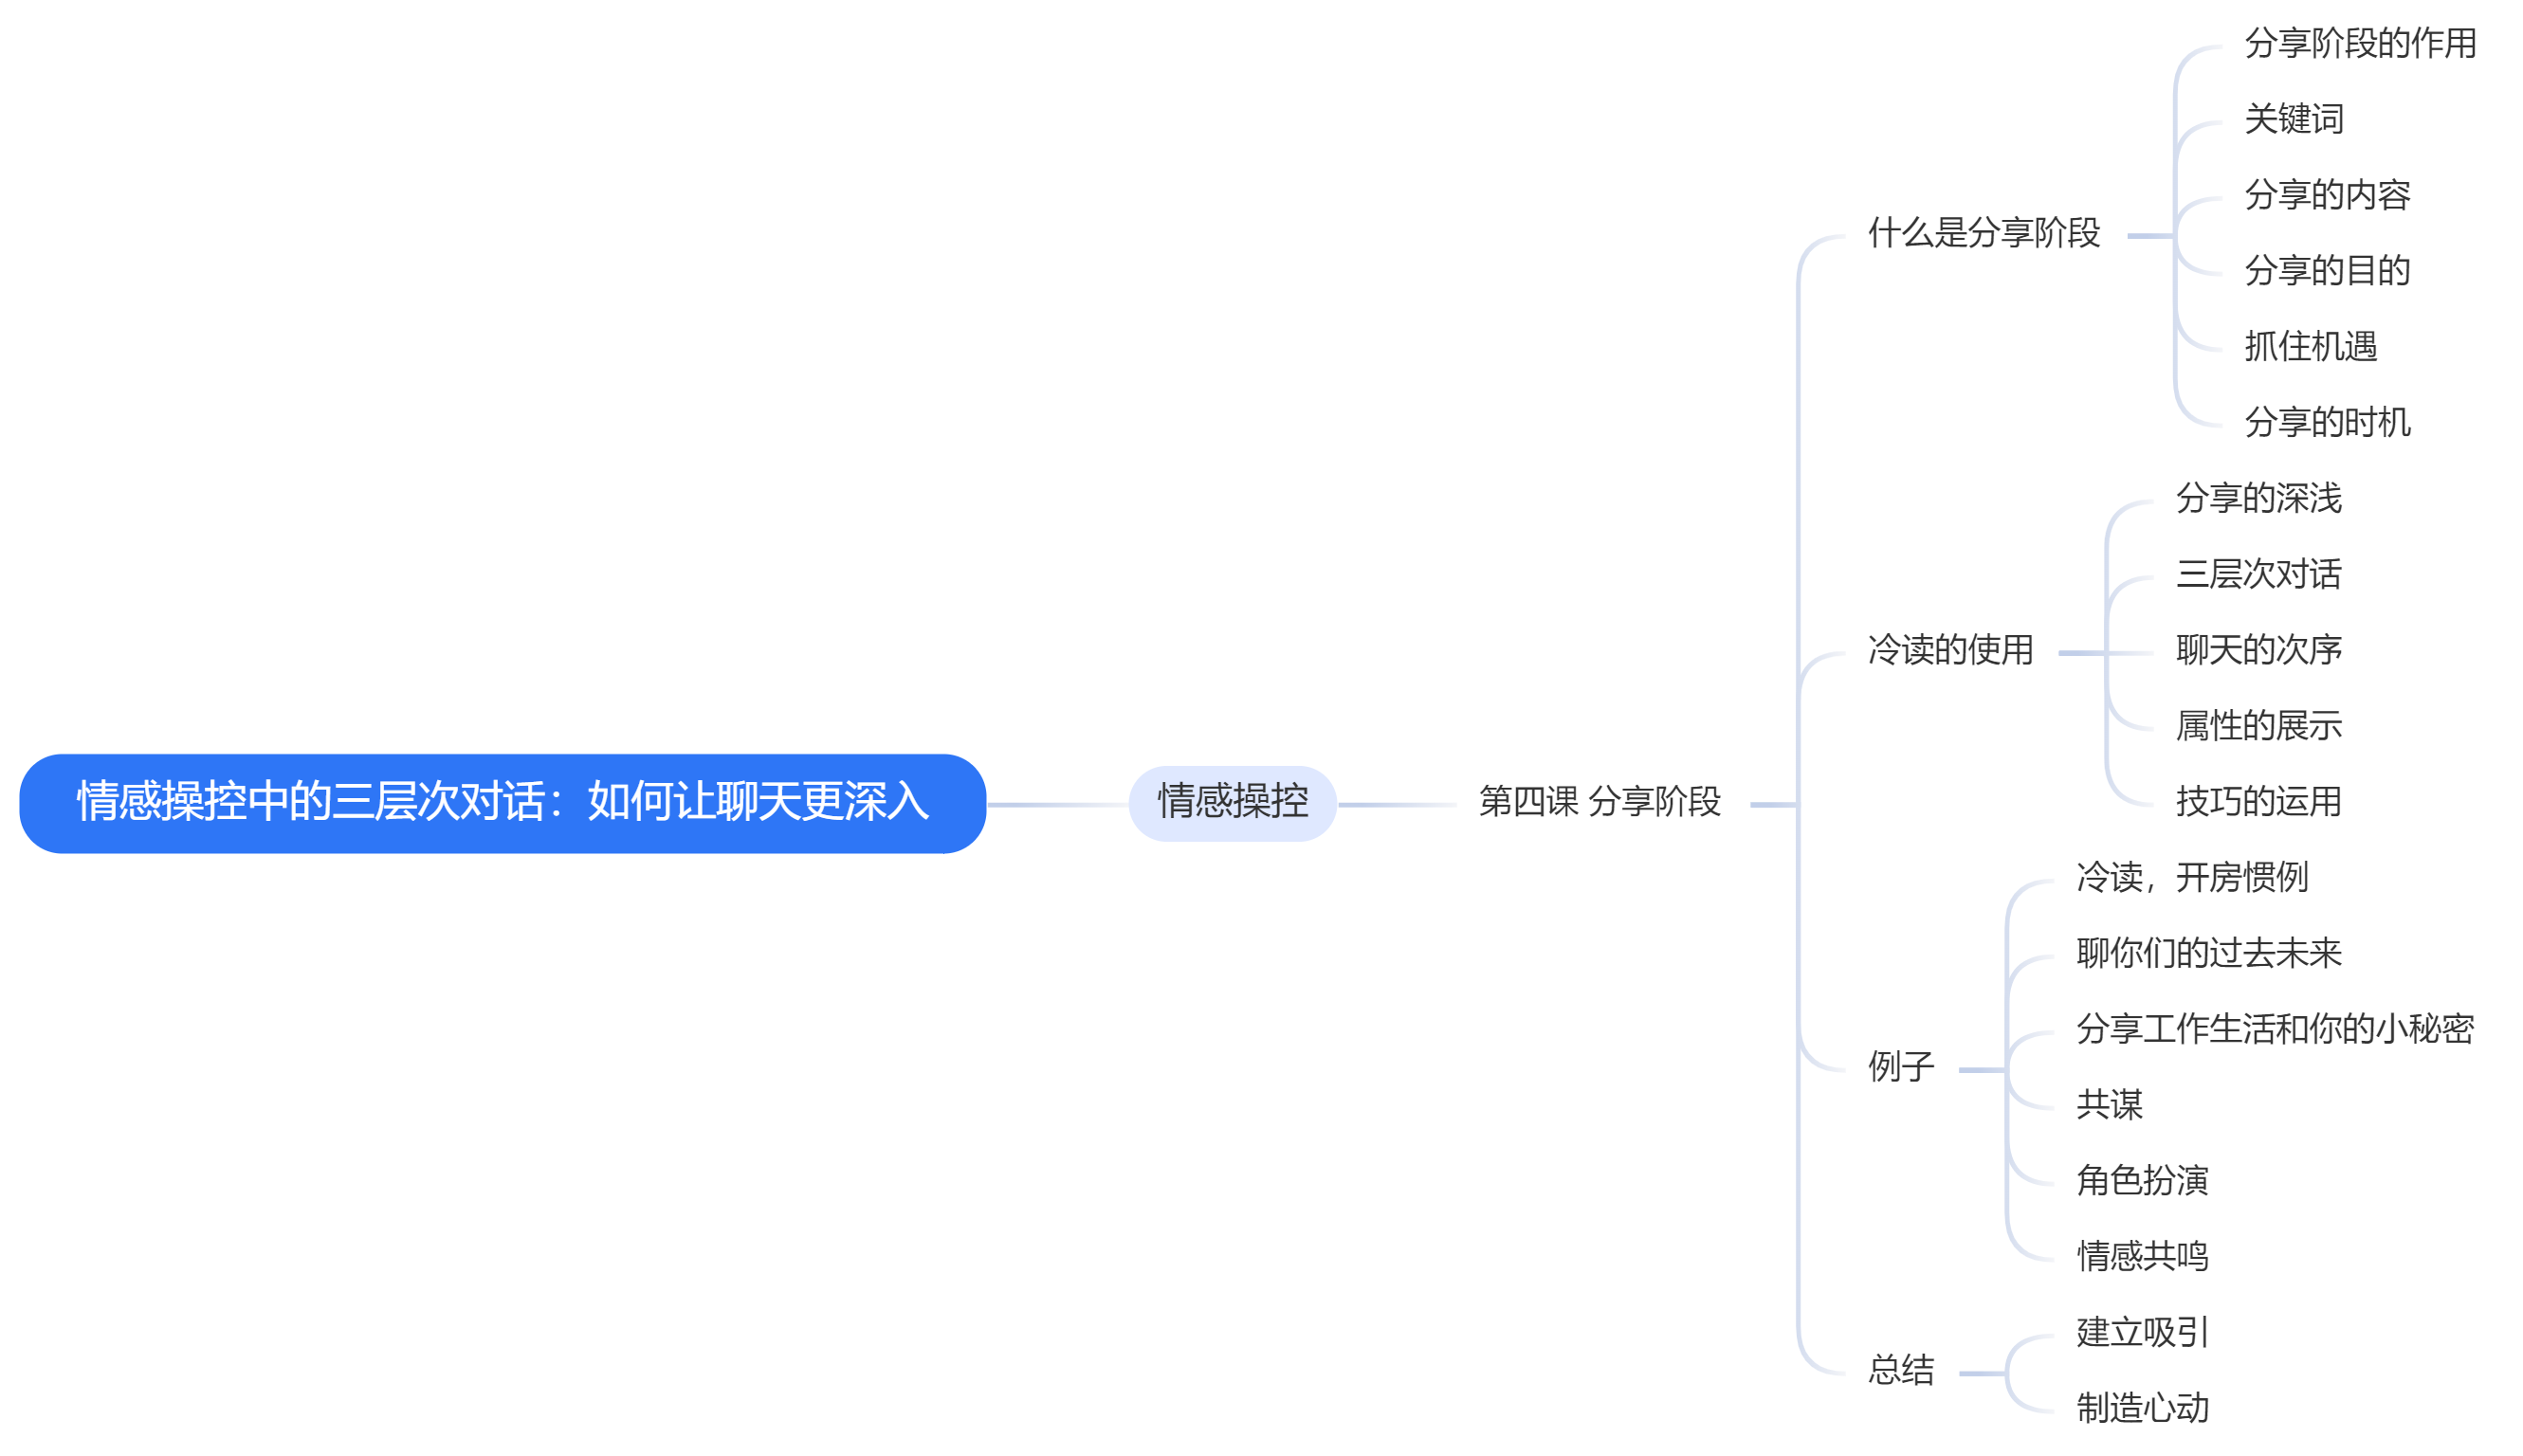Viewport: 2523px width, 1456px height.
Task: Click the 聊你们的过去未来 leaf
Action: tap(2209, 955)
